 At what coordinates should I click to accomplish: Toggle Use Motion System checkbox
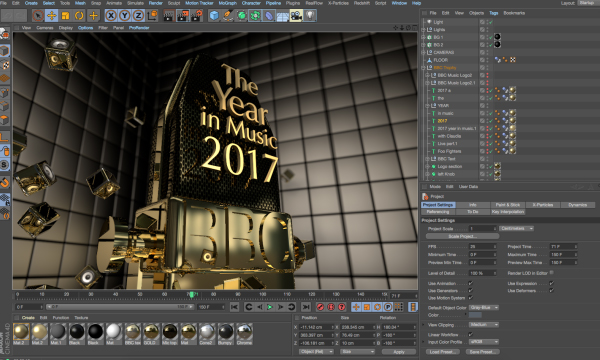tap(471, 298)
